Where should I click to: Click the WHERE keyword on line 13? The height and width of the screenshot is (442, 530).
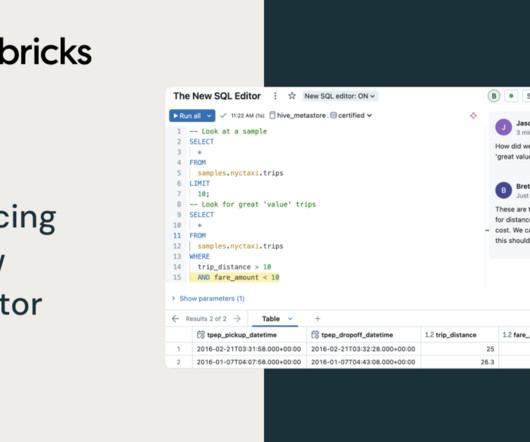[x=199, y=256]
